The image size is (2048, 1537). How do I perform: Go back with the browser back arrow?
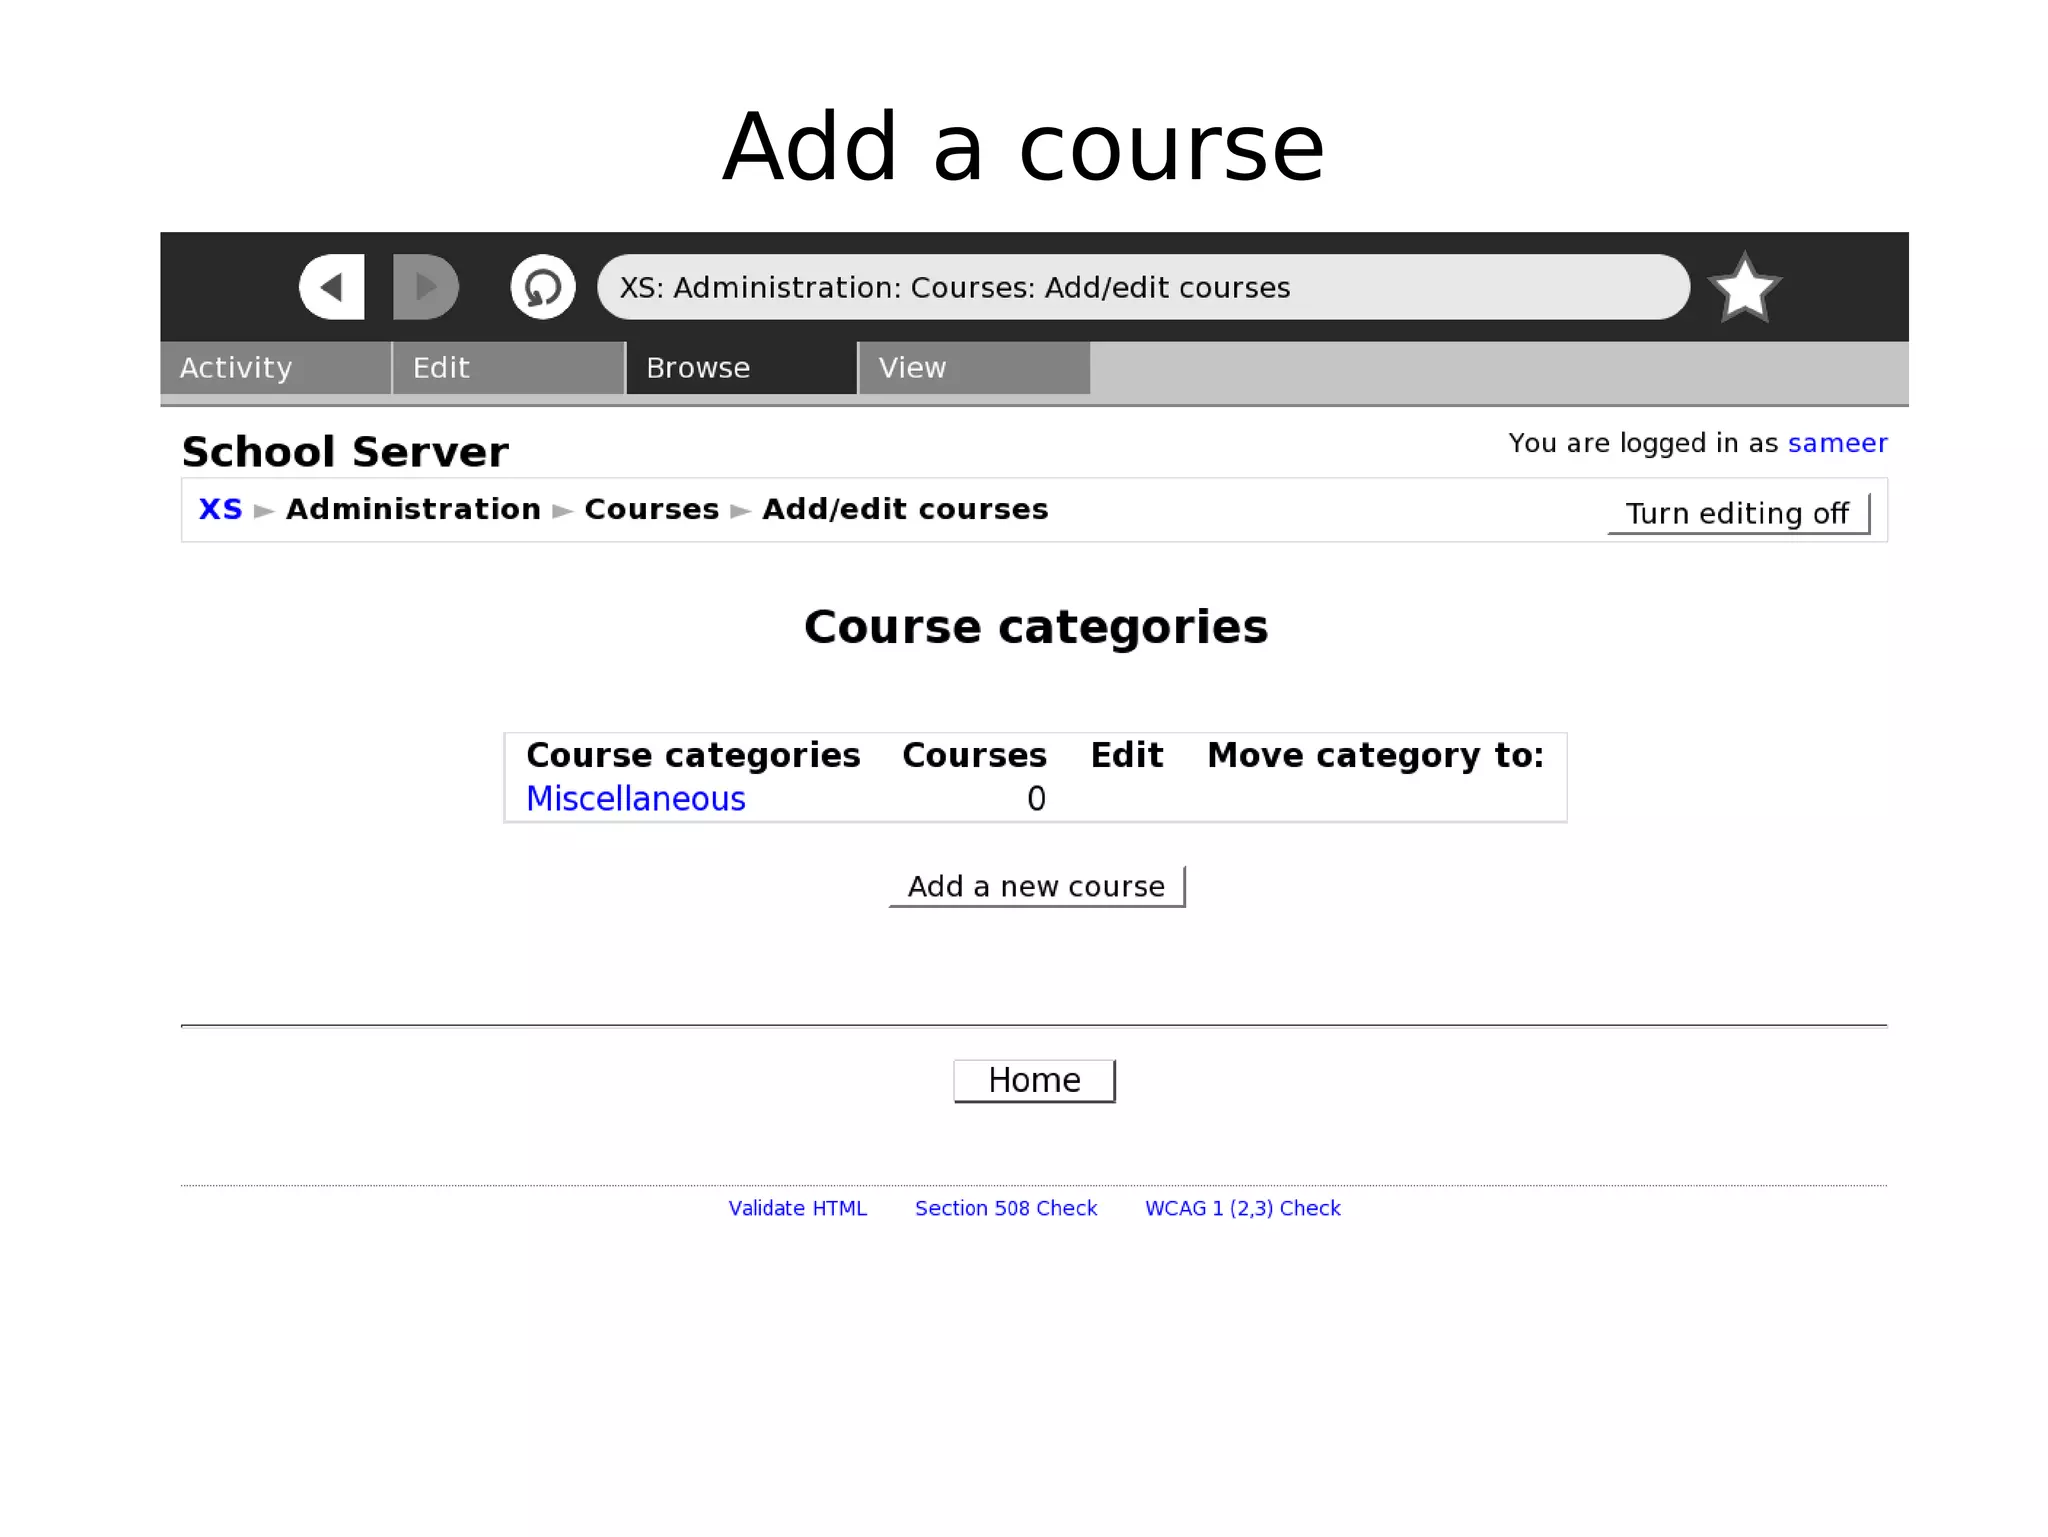point(331,287)
